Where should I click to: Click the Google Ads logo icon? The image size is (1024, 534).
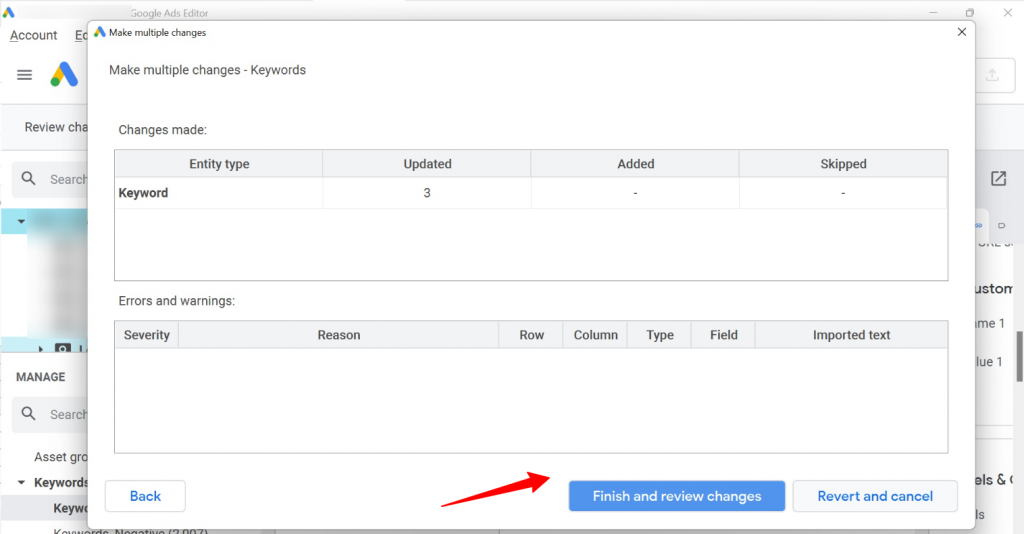(x=64, y=74)
